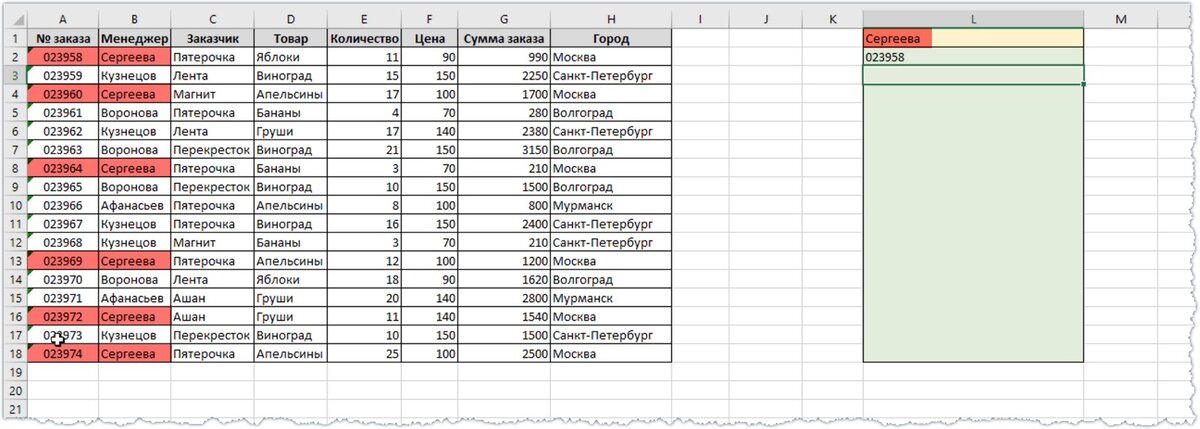Image resolution: width=1200 pixels, height=429 pixels.
Task: Click the 'Город' header cell
Action: [610, 38]
